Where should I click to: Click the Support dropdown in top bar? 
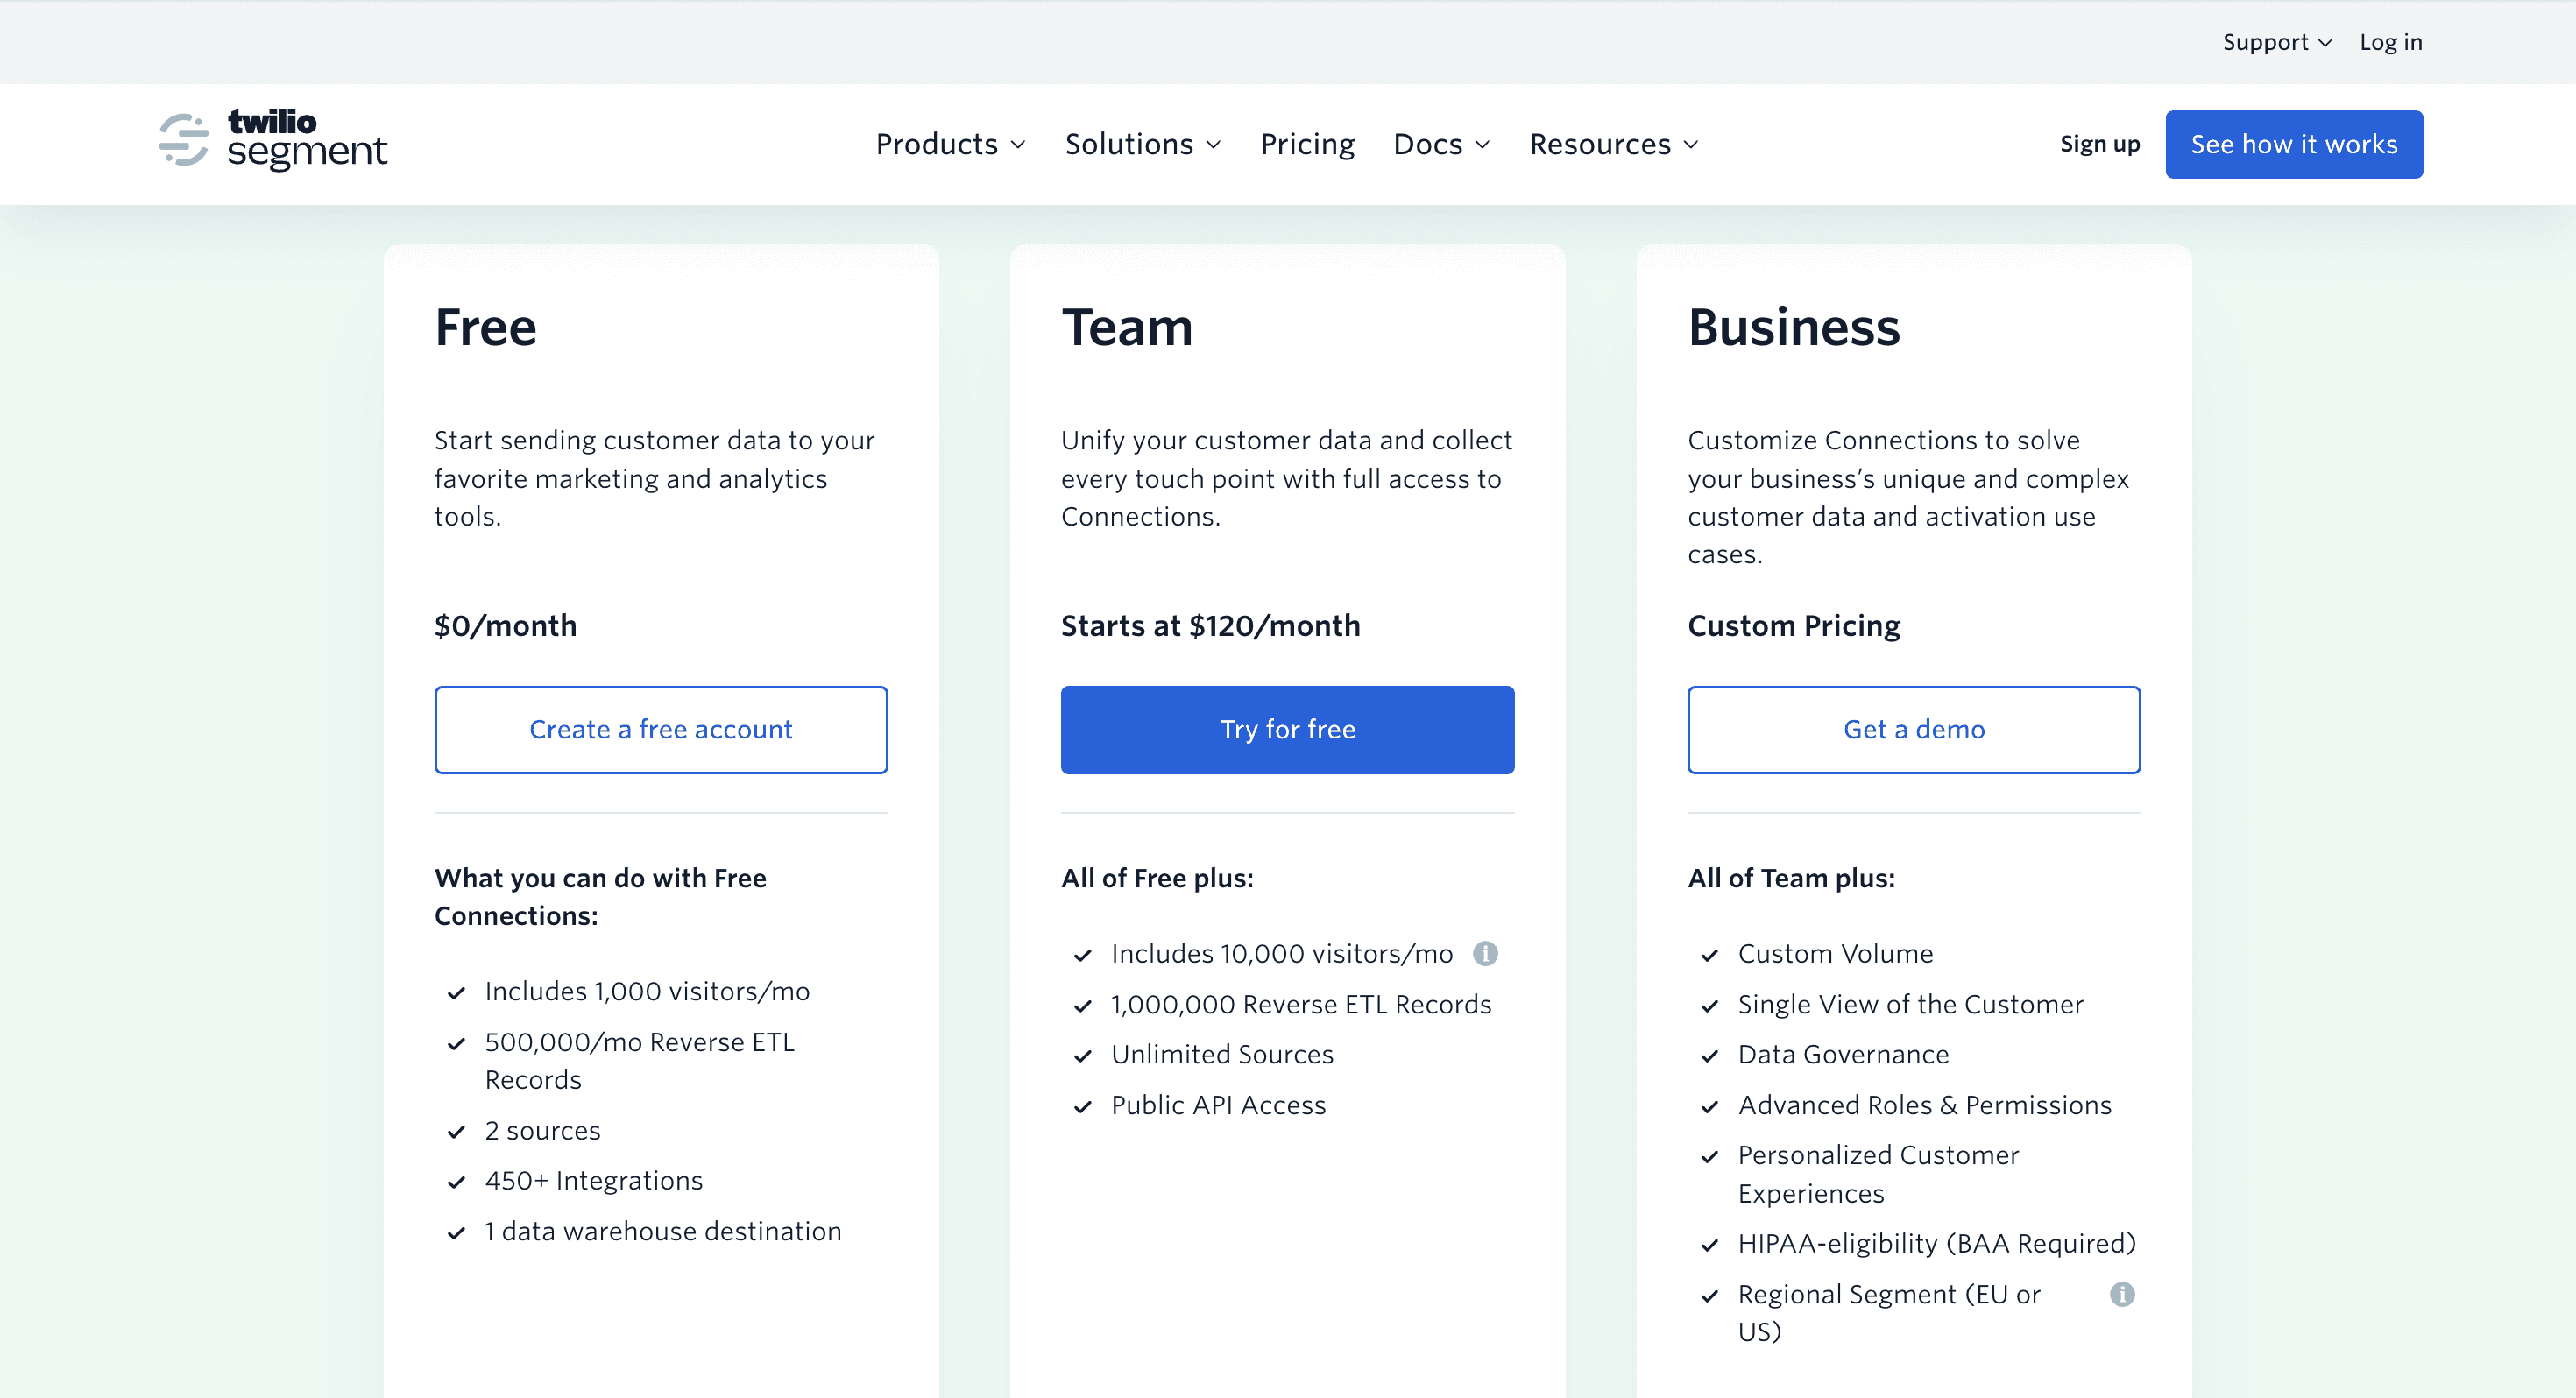click(2268, 43)
